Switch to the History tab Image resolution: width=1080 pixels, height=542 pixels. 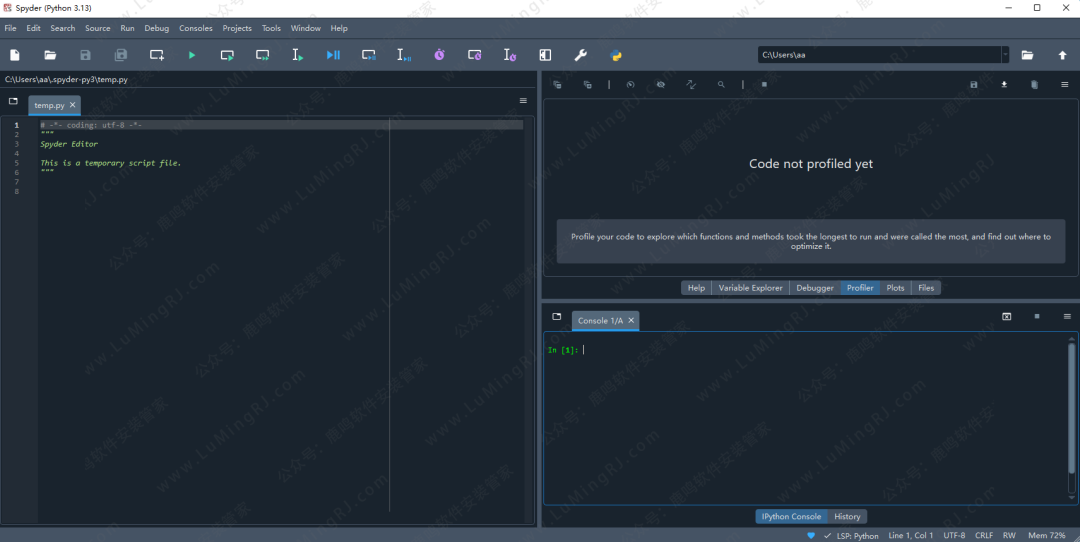point(847,517)
